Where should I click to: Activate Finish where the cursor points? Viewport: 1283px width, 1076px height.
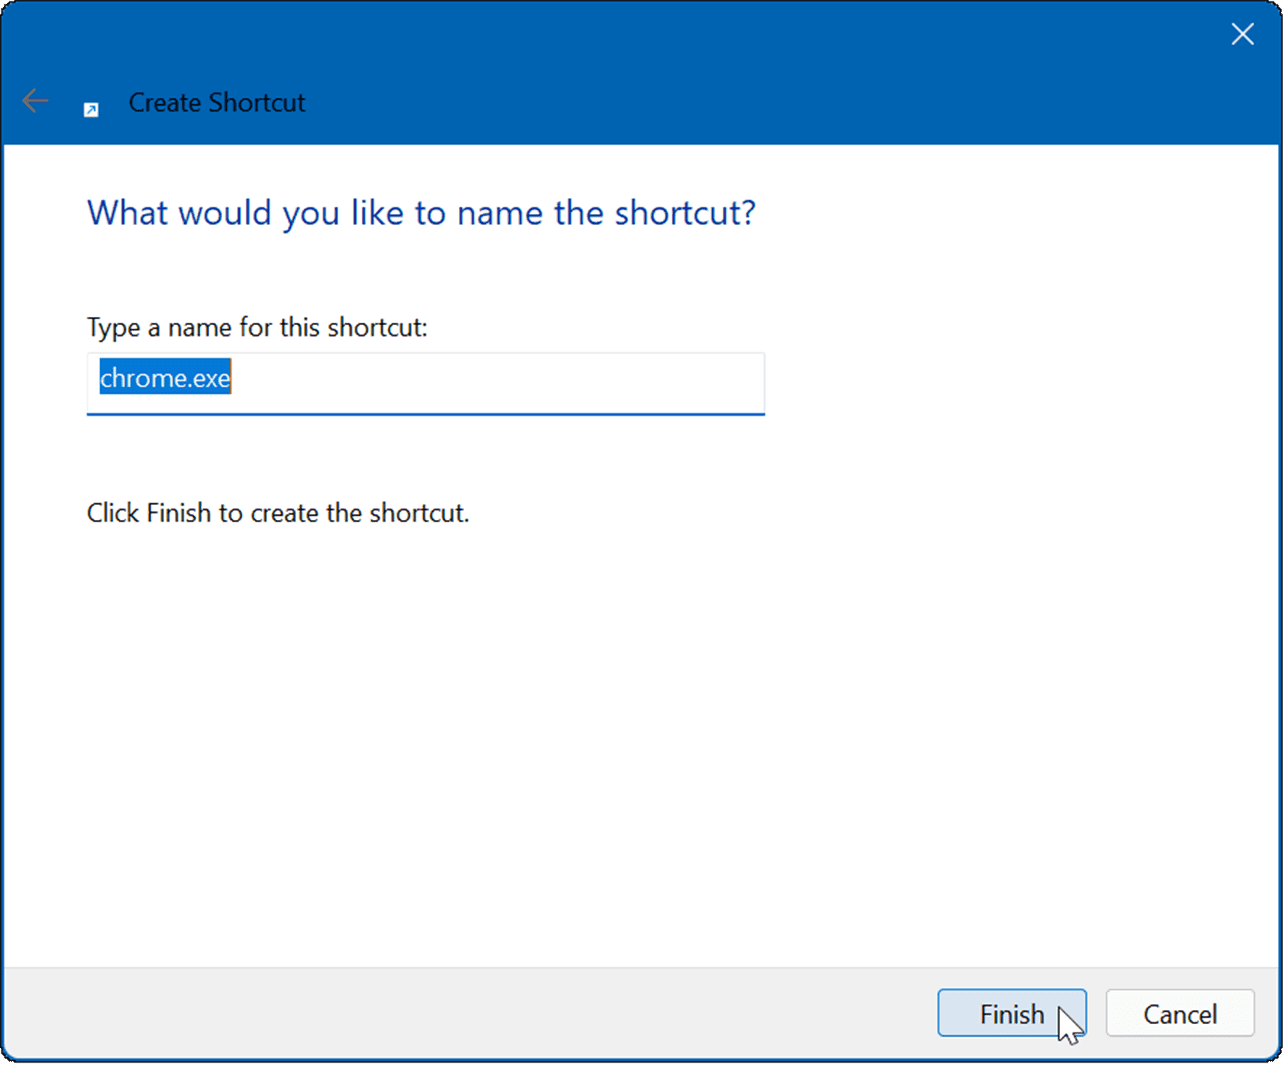pos(1011,1013)
